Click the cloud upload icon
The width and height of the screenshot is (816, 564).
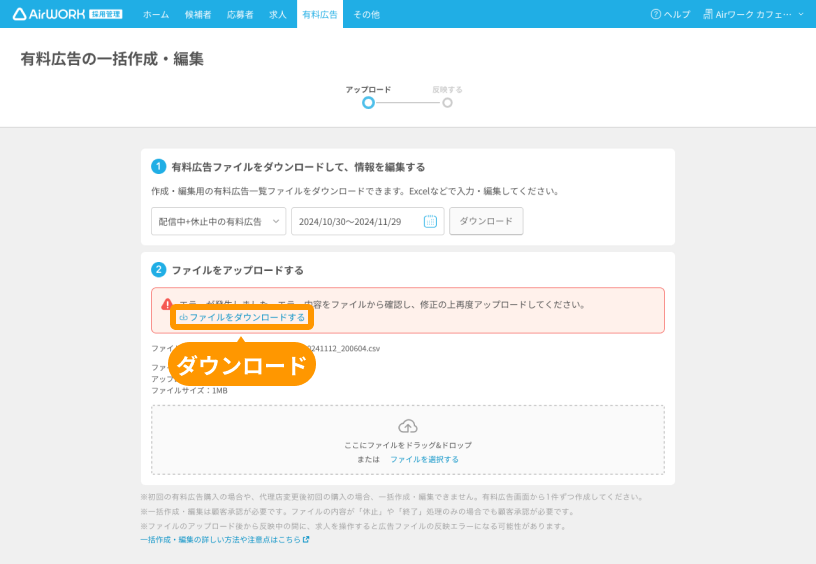pyautogui.click(x=407, y=427)
